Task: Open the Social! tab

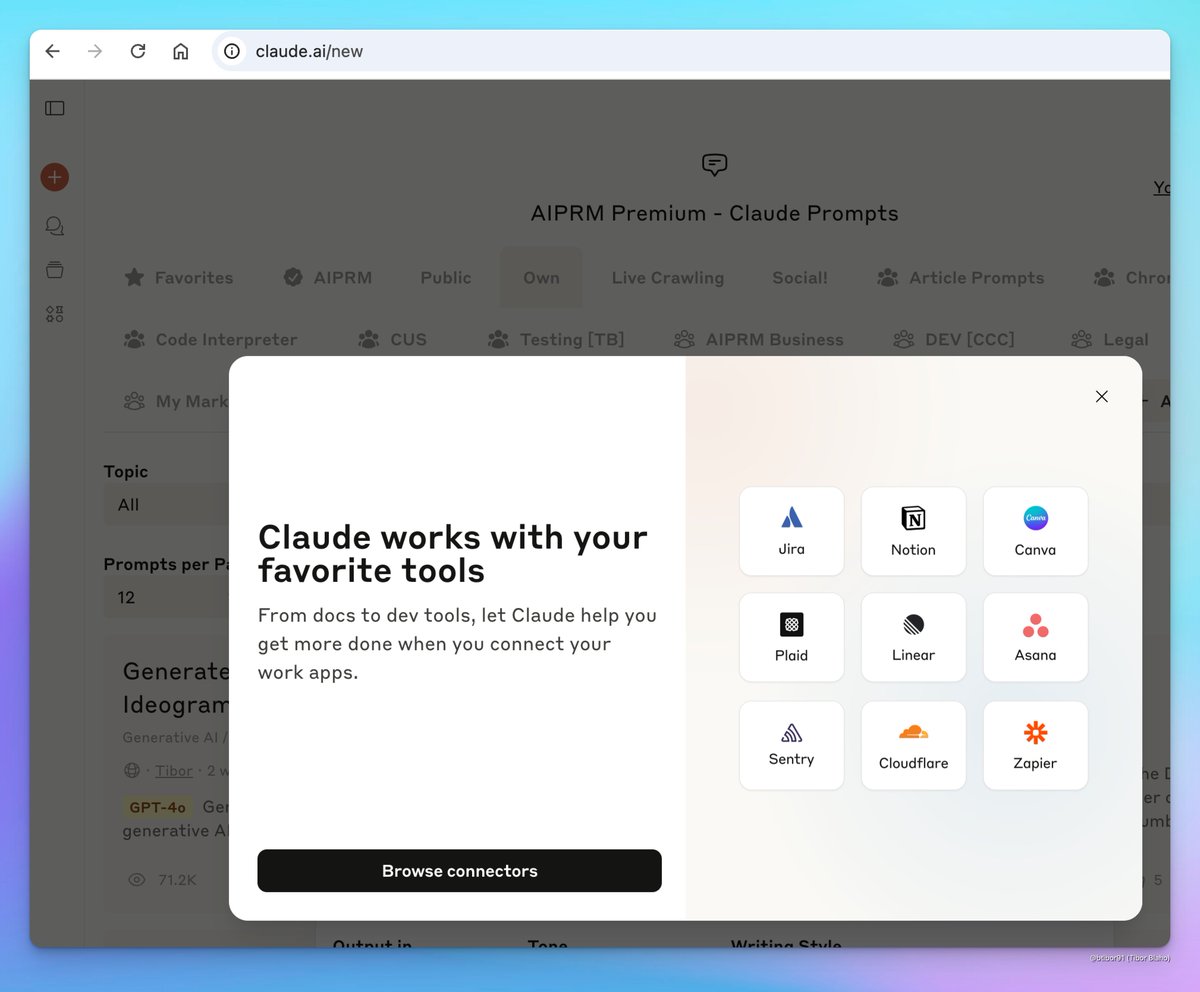Action: point(800,278)
